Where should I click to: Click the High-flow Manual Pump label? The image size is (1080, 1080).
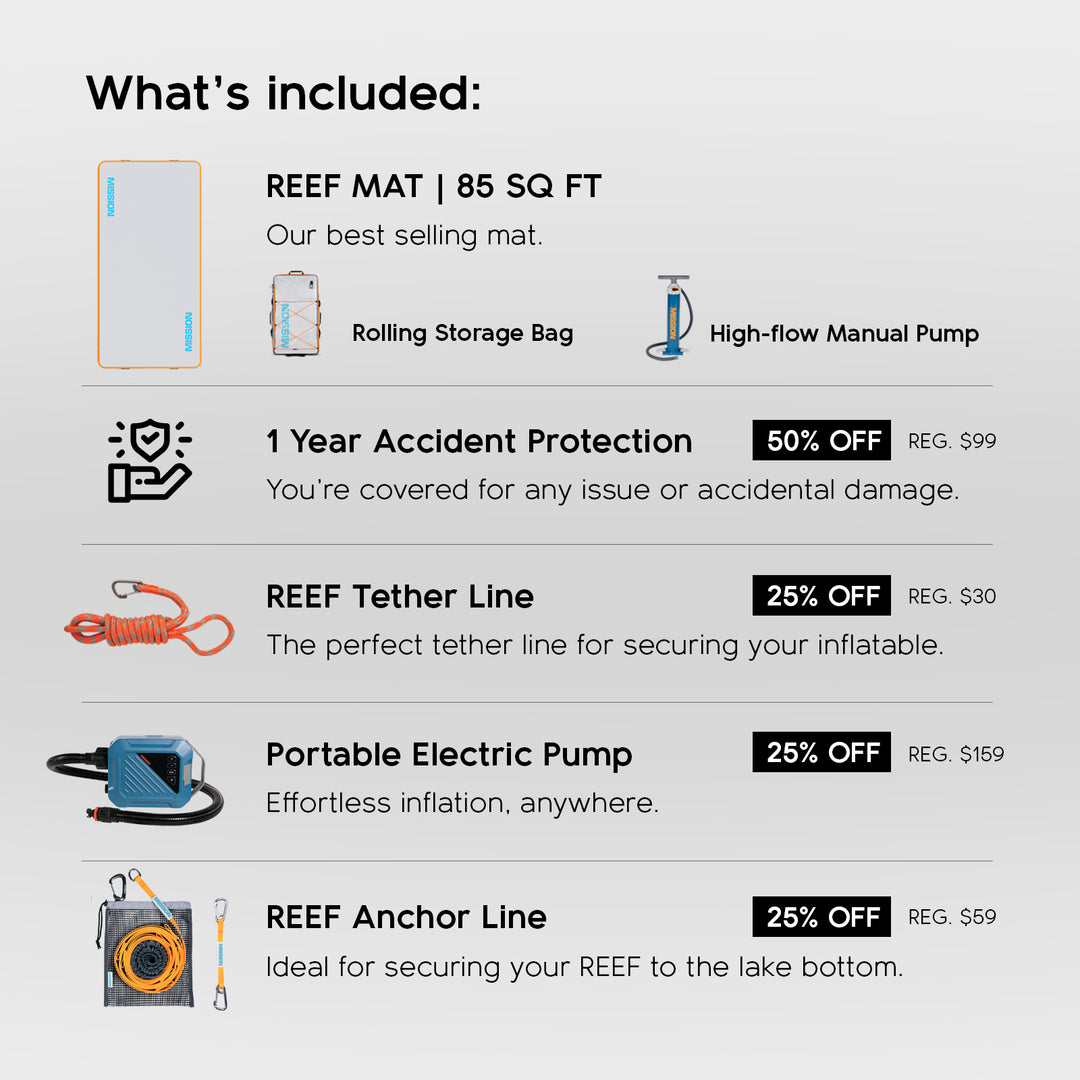pos(844,334)
